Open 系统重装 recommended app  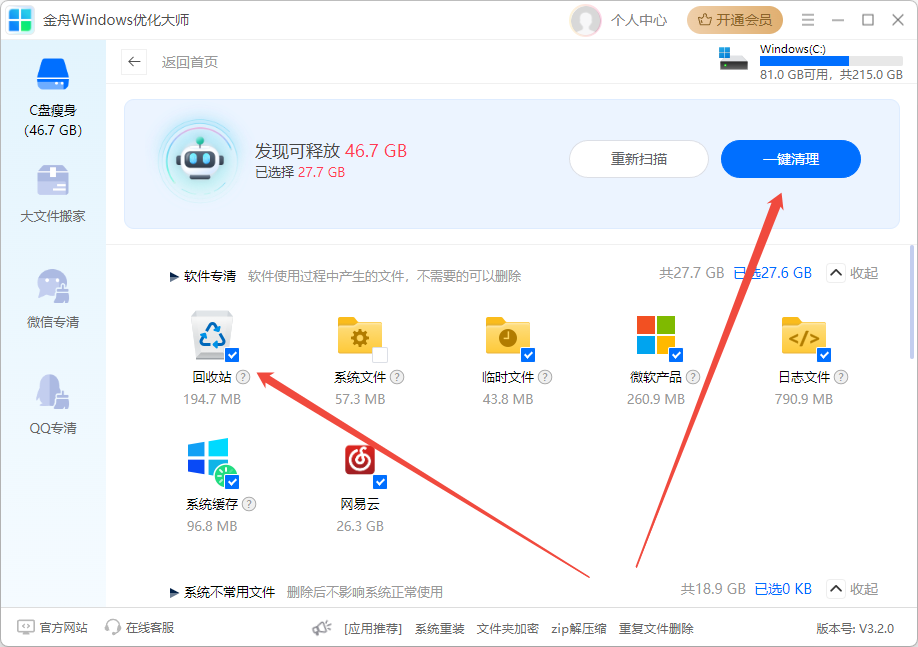coord(440,629)
